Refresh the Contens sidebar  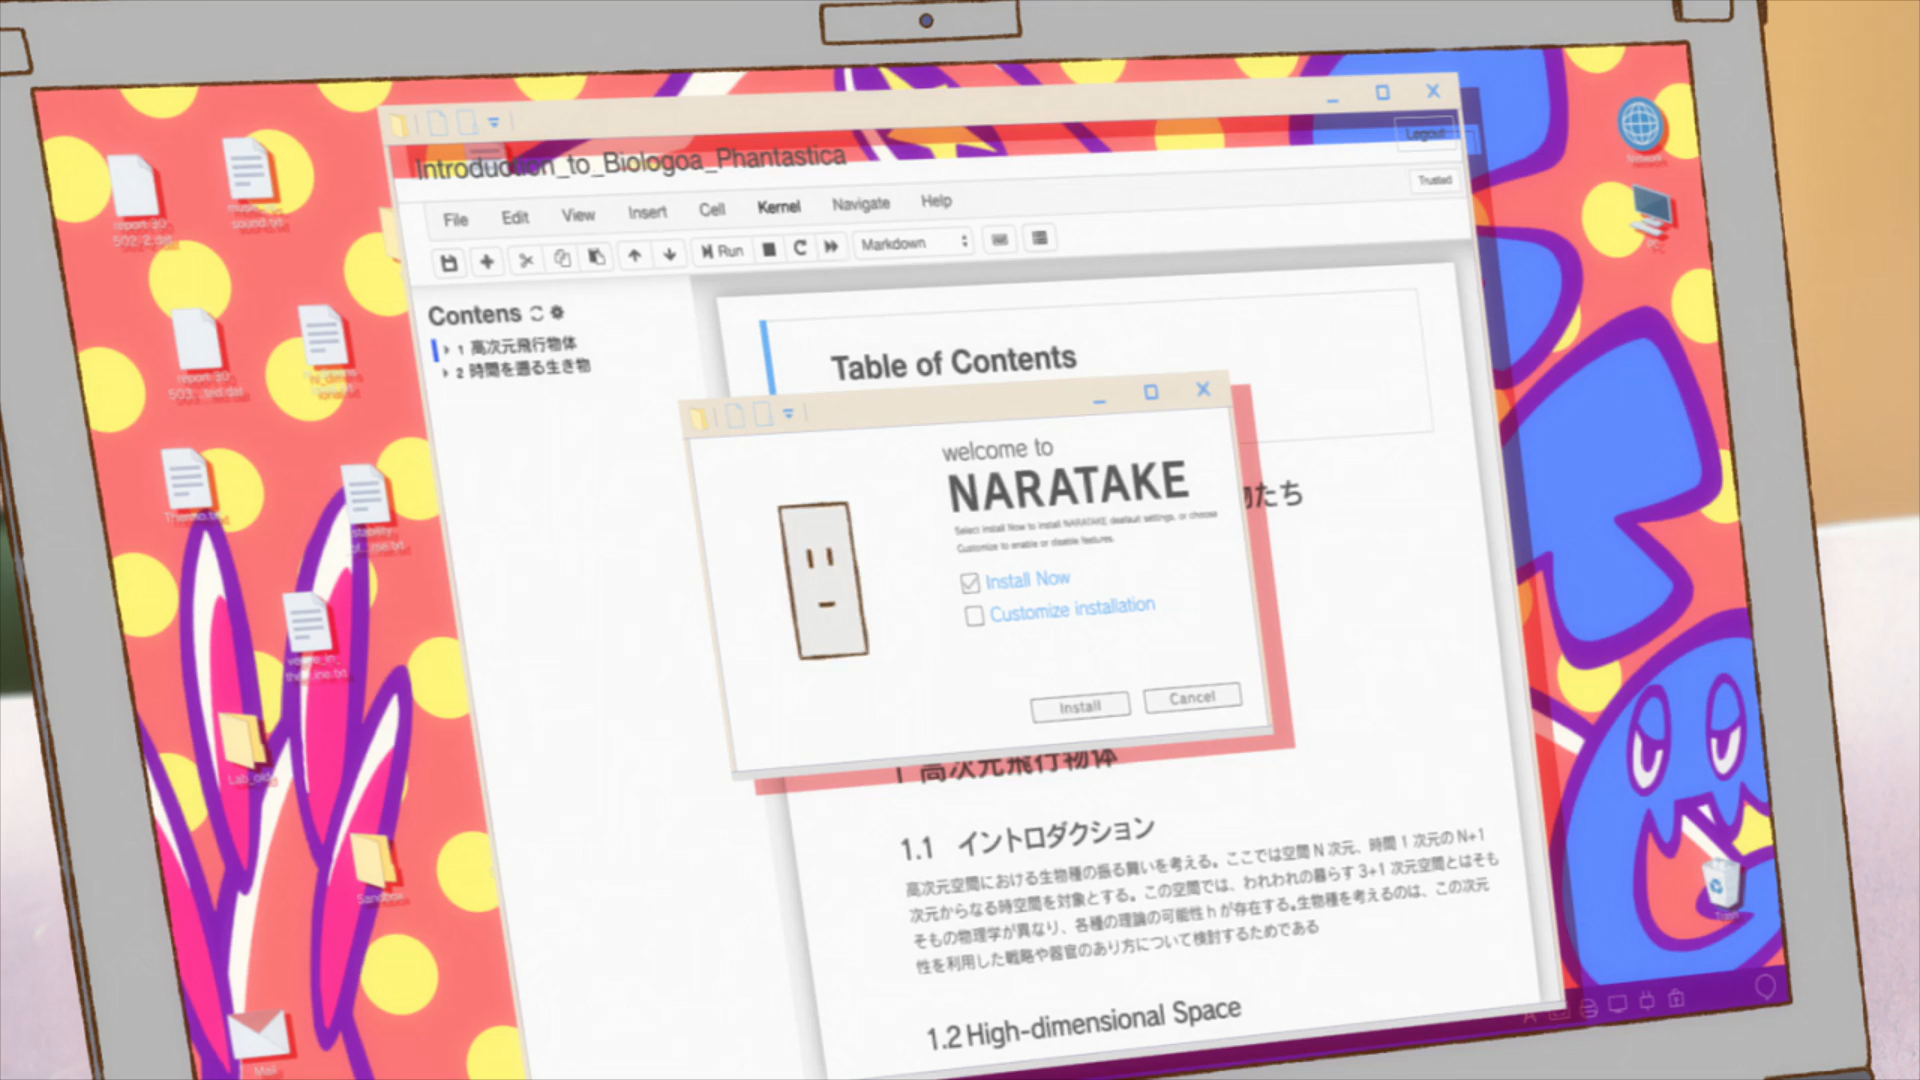pyautogui.click(x=536, y=313)
